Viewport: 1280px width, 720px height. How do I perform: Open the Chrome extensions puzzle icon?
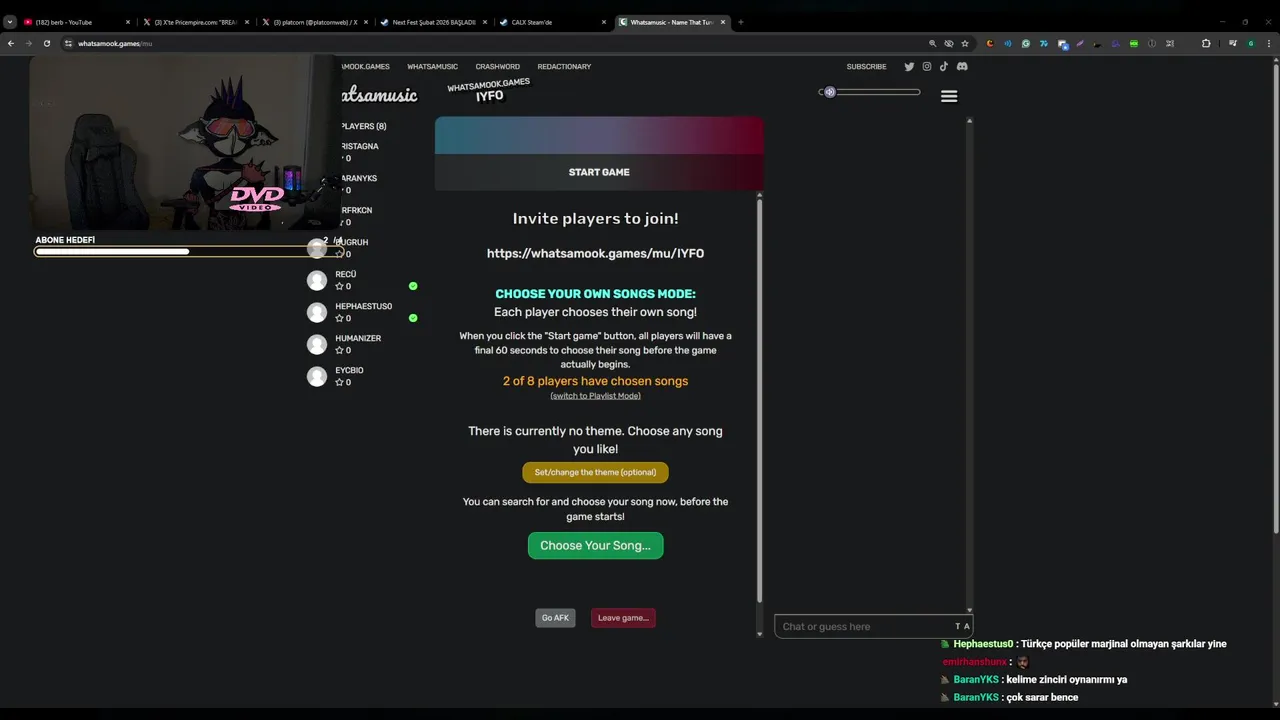pyautogui.click(x=1206, y=44)
